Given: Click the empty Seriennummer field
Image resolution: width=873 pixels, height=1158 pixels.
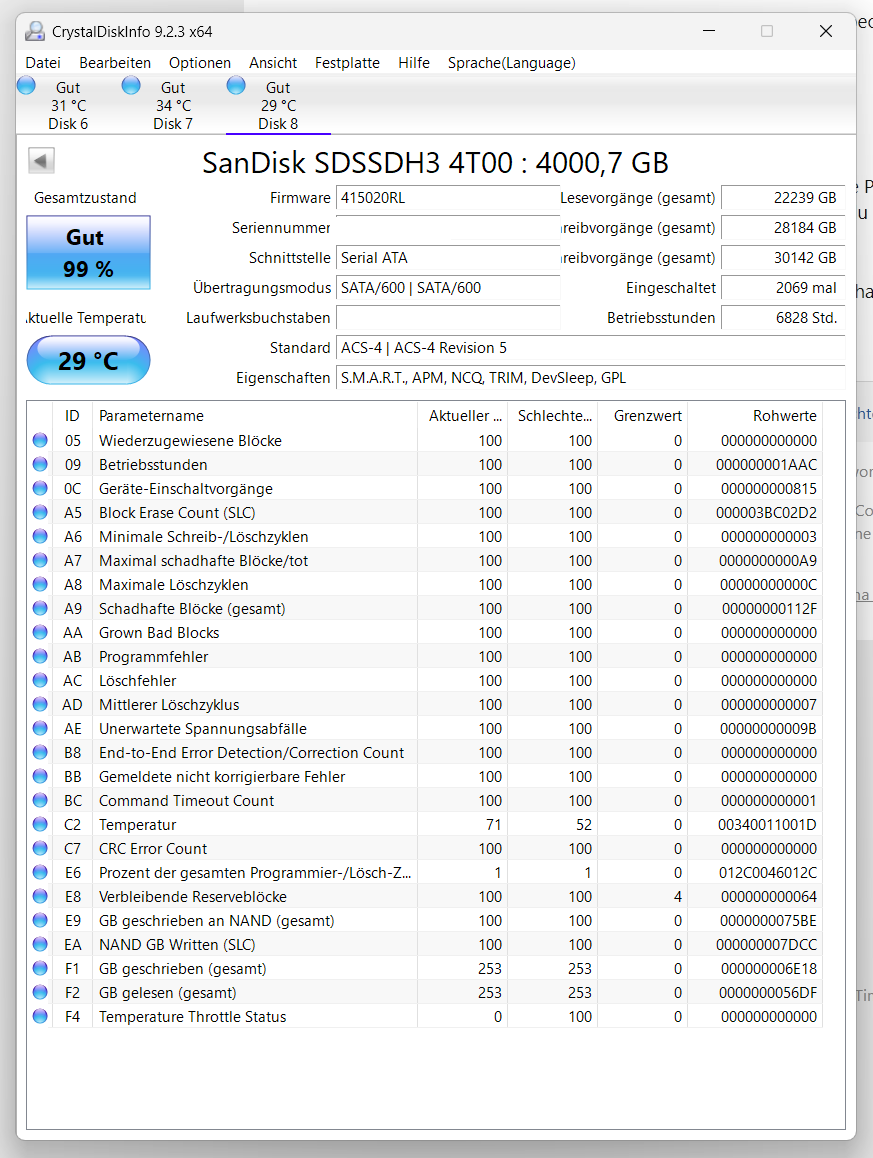Looking at the screenshot, I should point(448,228).
